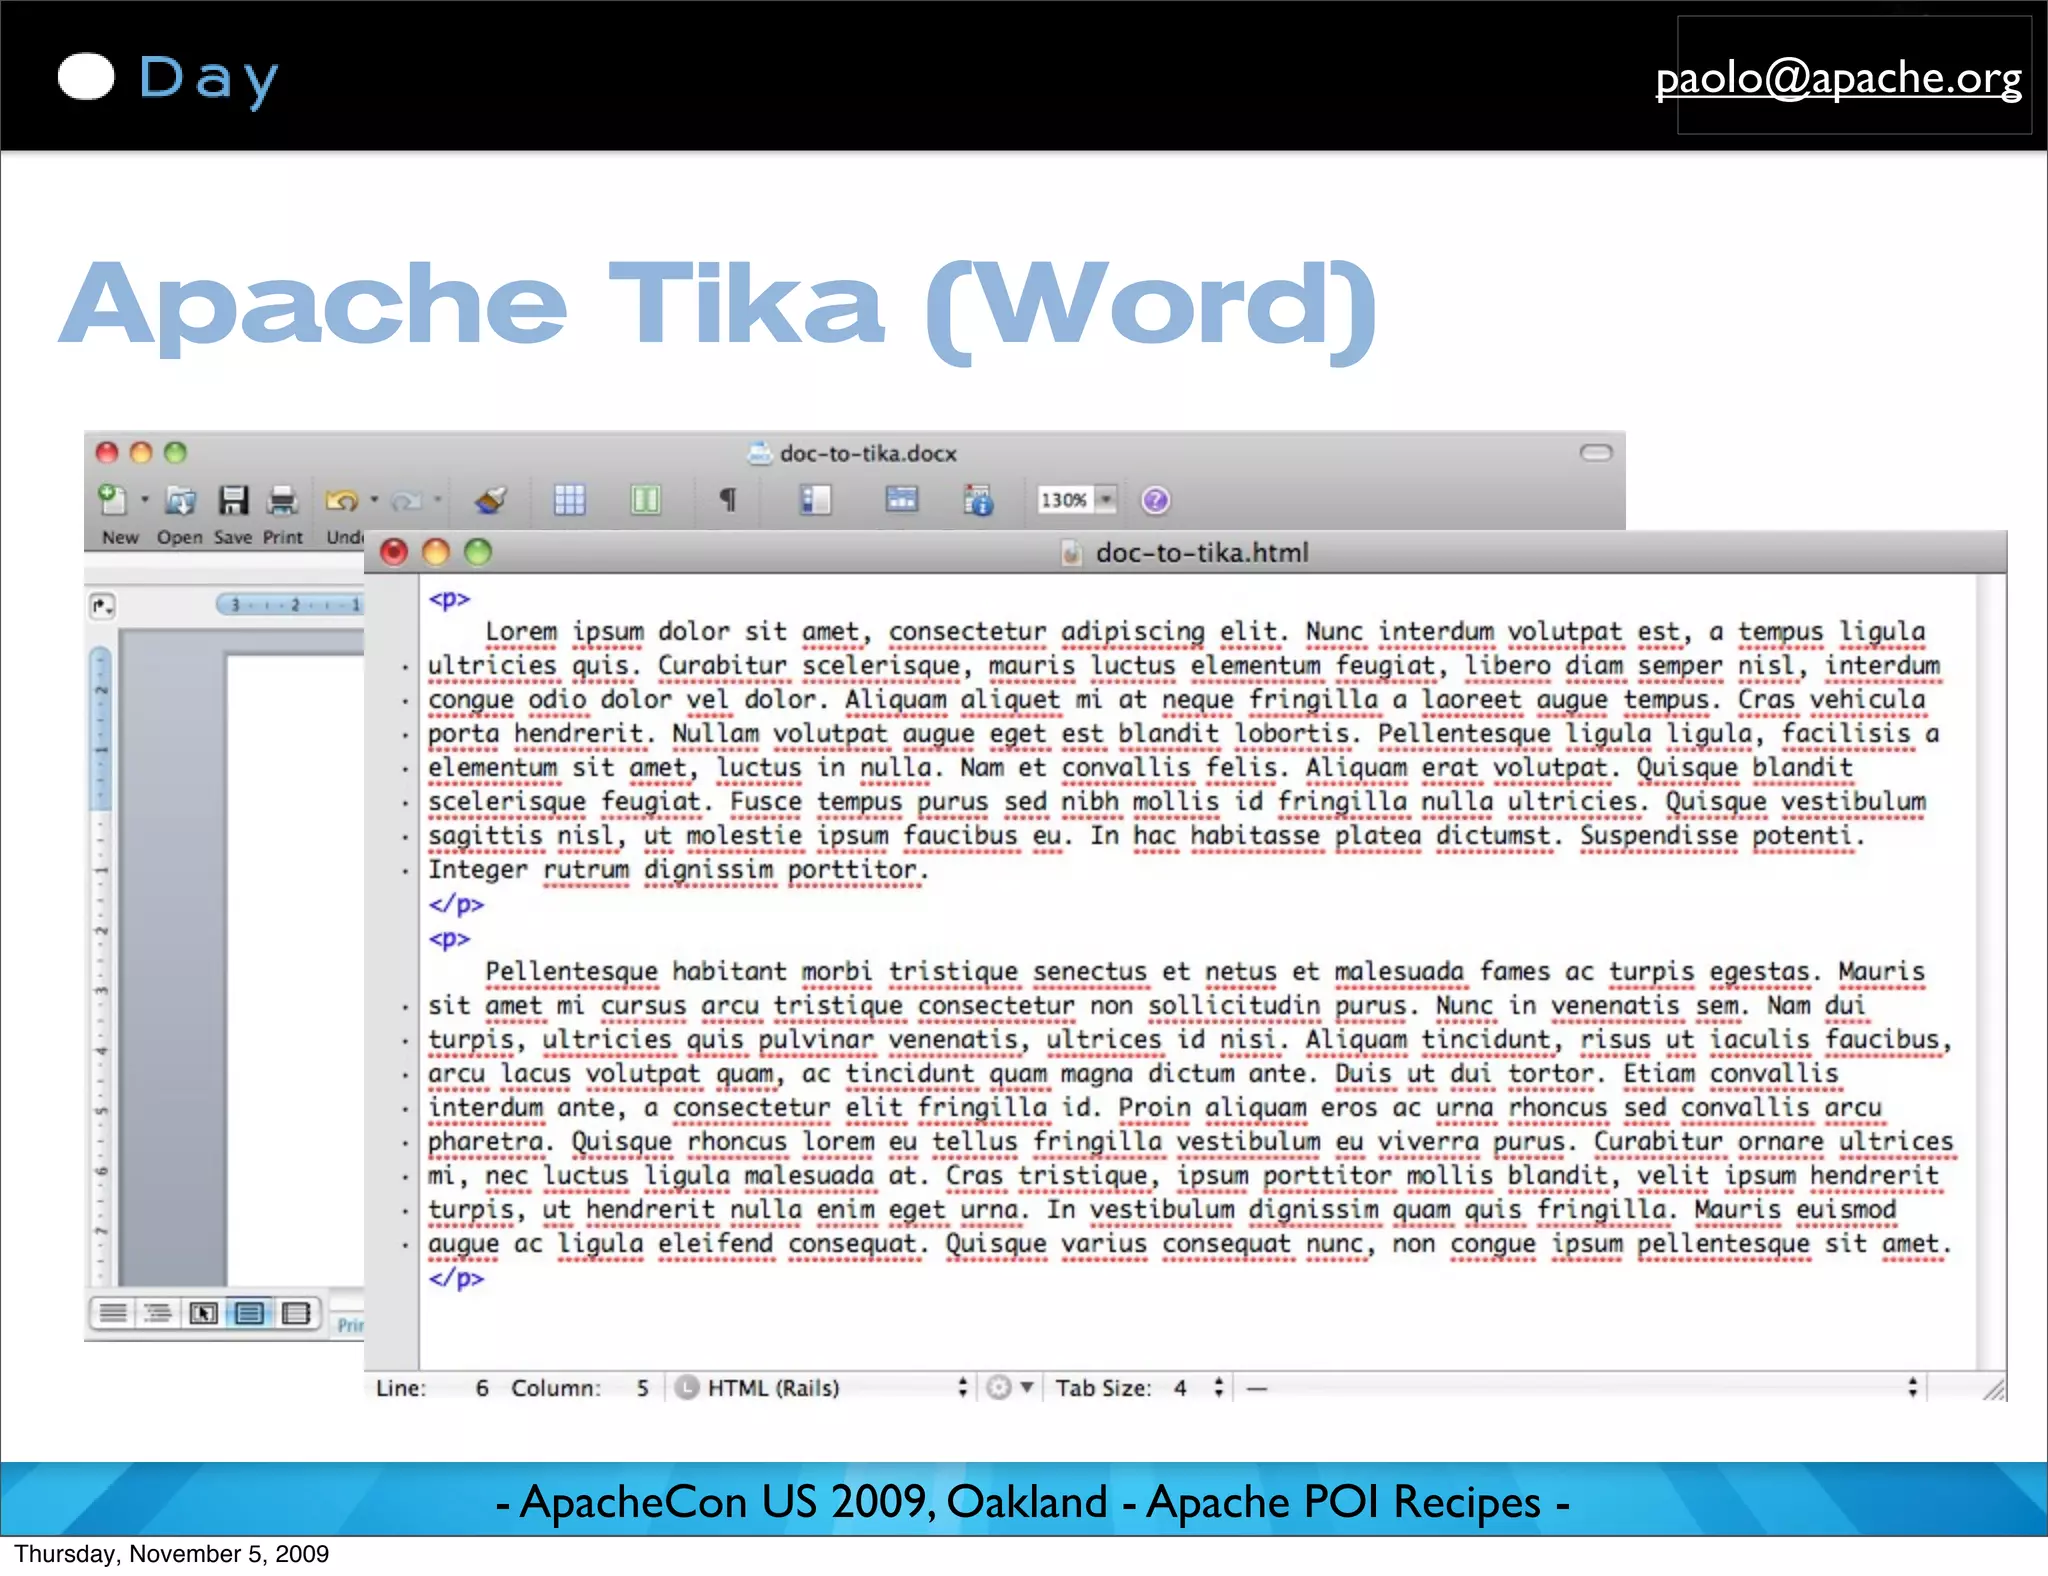Click the vertical ruler in Word window
The image size is (2048, 1576).
101,965
